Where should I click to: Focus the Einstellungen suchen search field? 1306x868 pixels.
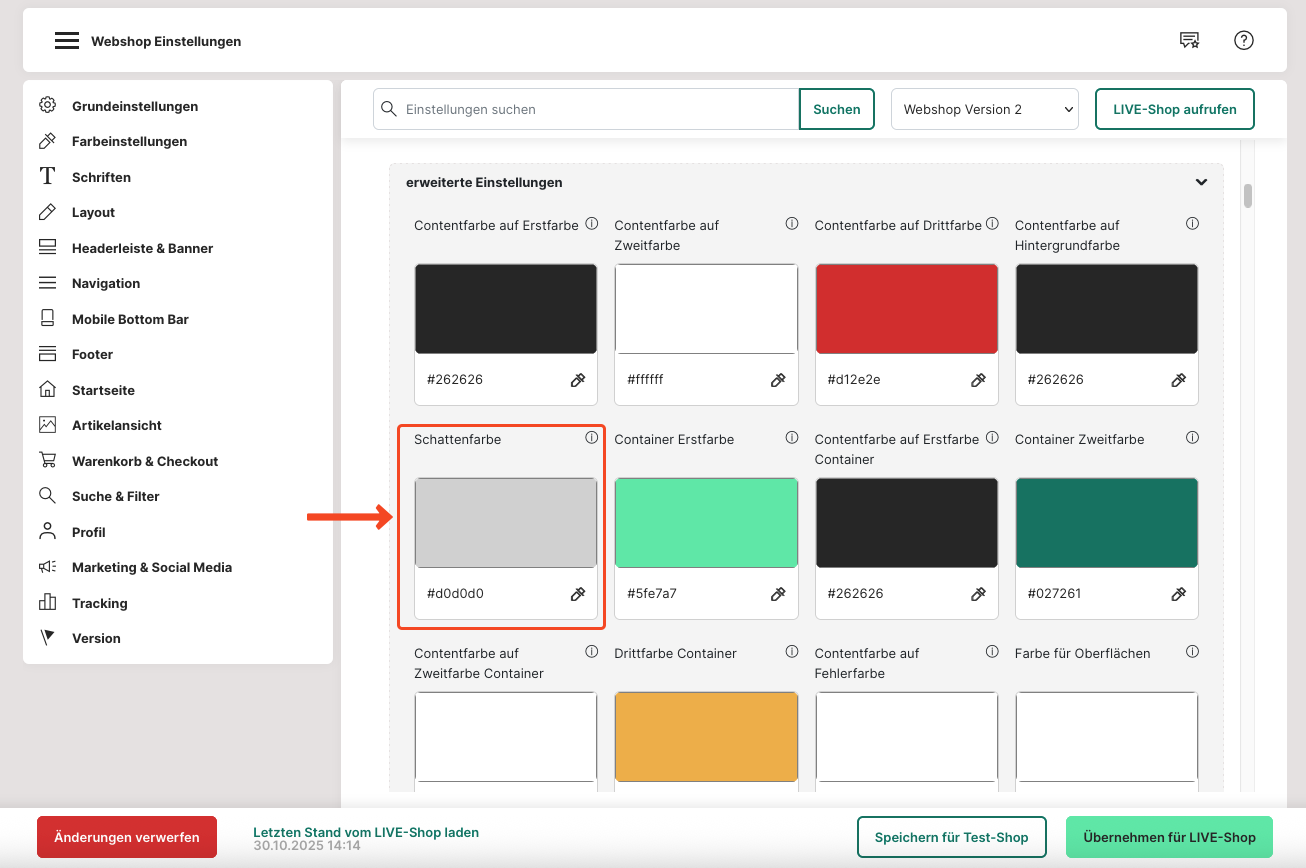click(598, 110)
